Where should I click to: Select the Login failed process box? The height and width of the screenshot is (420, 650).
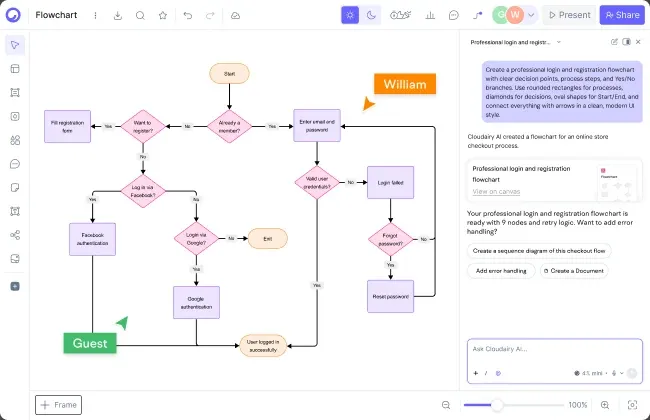(390, 182)
